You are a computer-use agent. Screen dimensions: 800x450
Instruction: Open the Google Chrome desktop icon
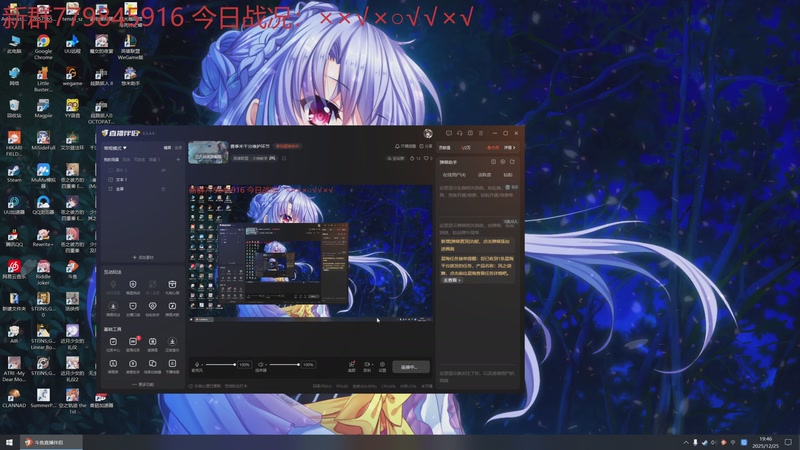pyautogui.click(x=43, y=47)
